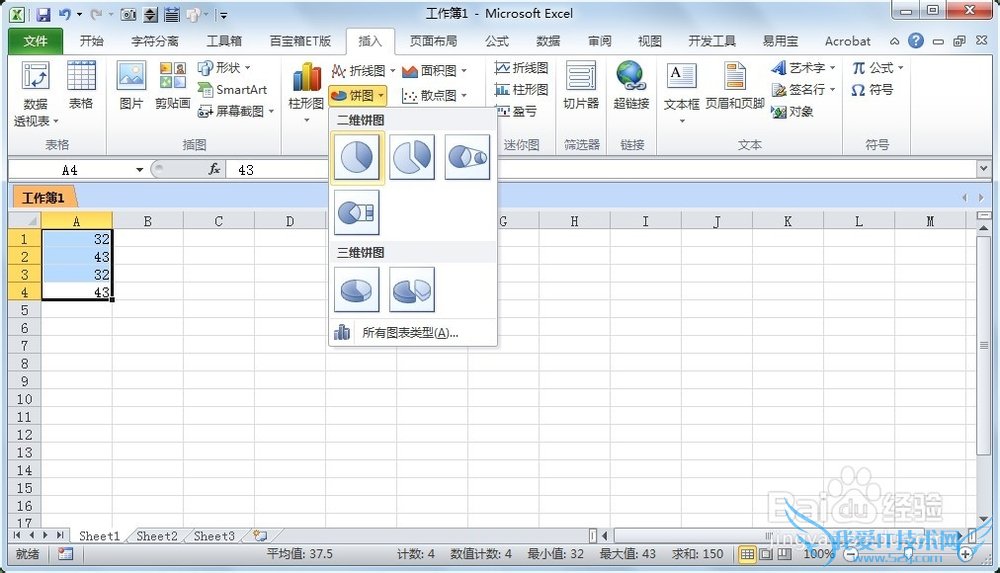Collapse the ribbon
The width and height of the screenshot is (1000, 573).
[x=895, y=41]
